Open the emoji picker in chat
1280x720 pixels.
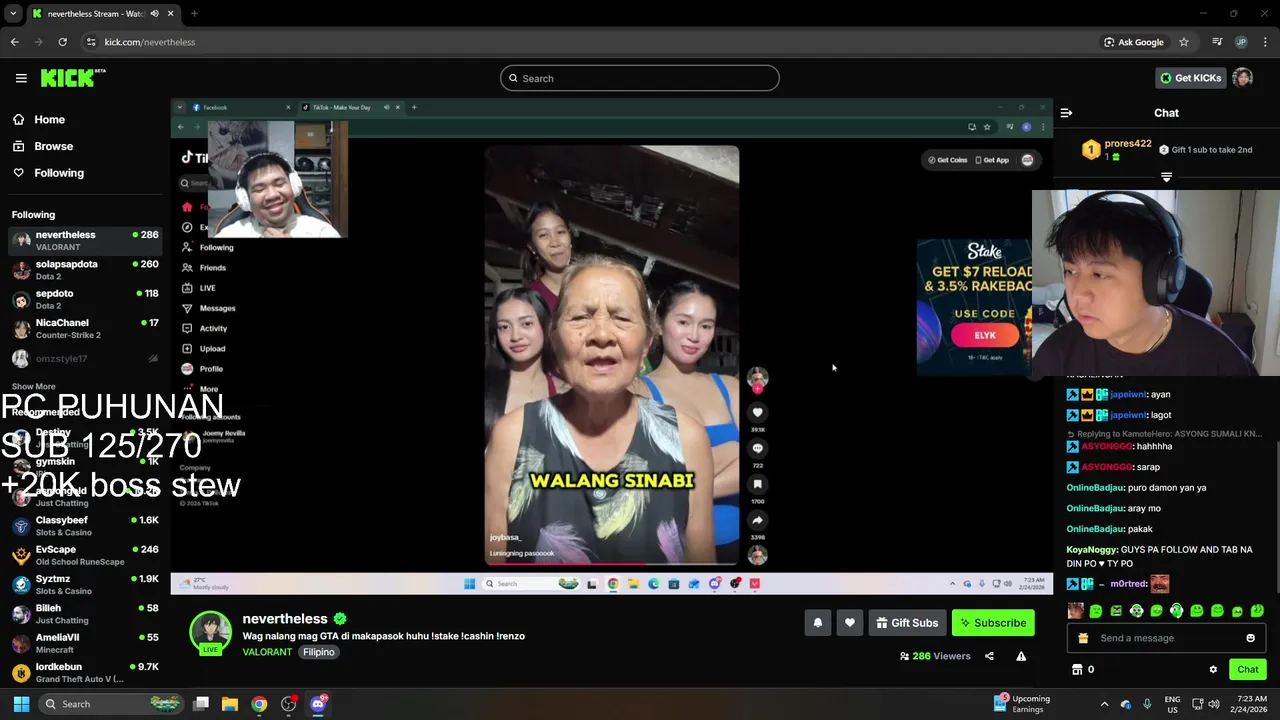[x=1250, y=638]
